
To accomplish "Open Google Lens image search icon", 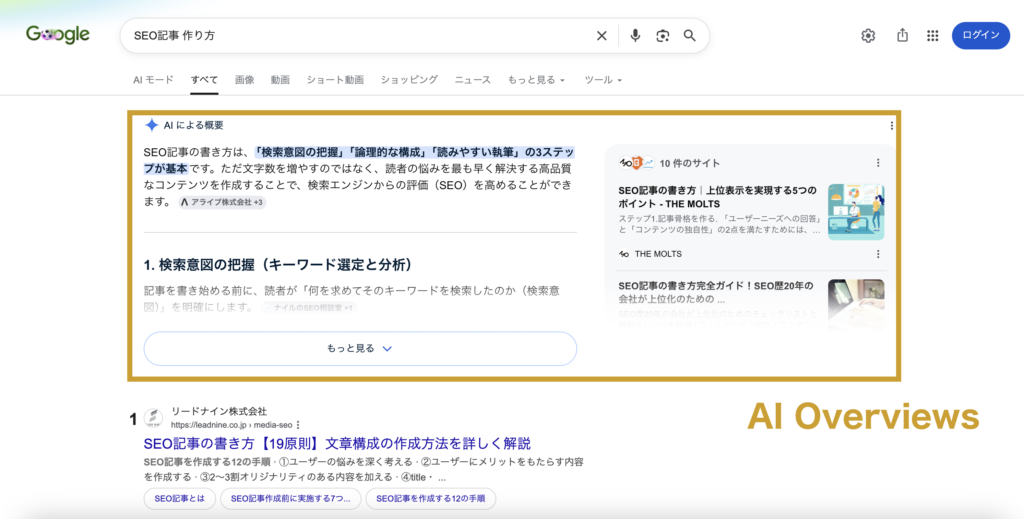I will click(x=663, y=36).
